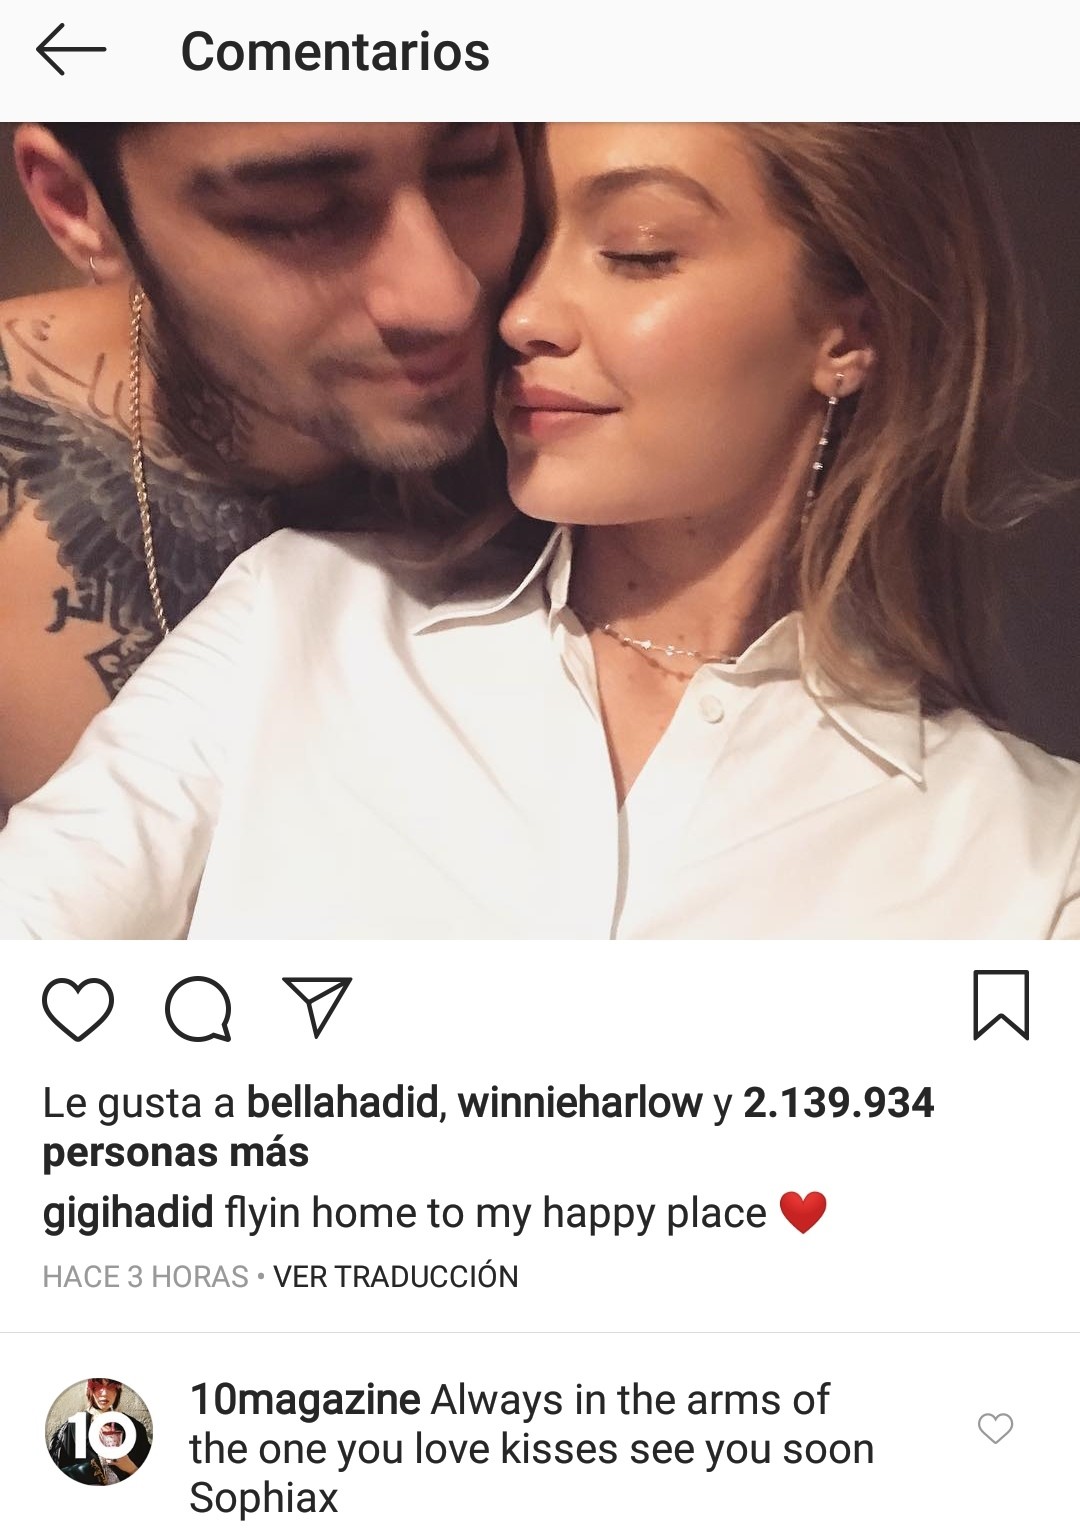The height and width of the screenshot is (1537, 1080).
Task: Tap the post photo
Action: (x=540, y=531)
